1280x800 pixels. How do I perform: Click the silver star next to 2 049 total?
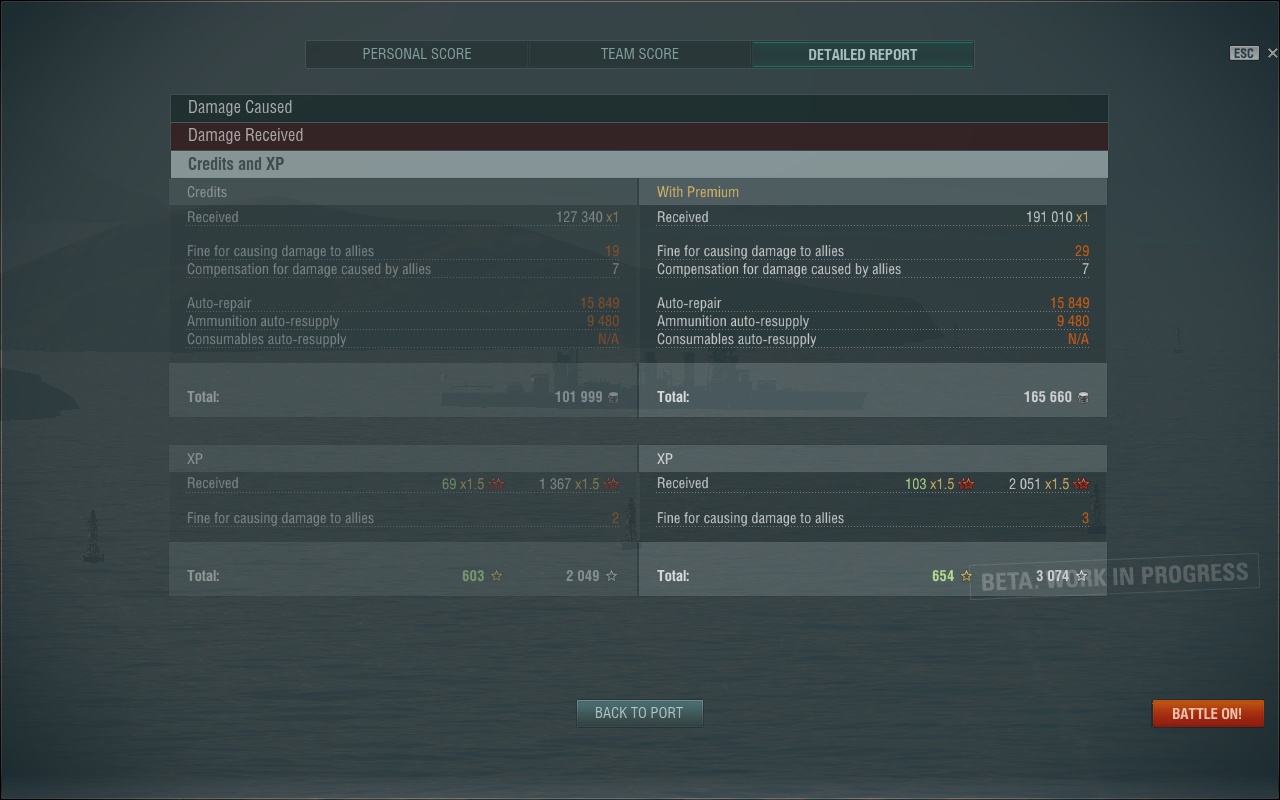click(x=611, y=576)
